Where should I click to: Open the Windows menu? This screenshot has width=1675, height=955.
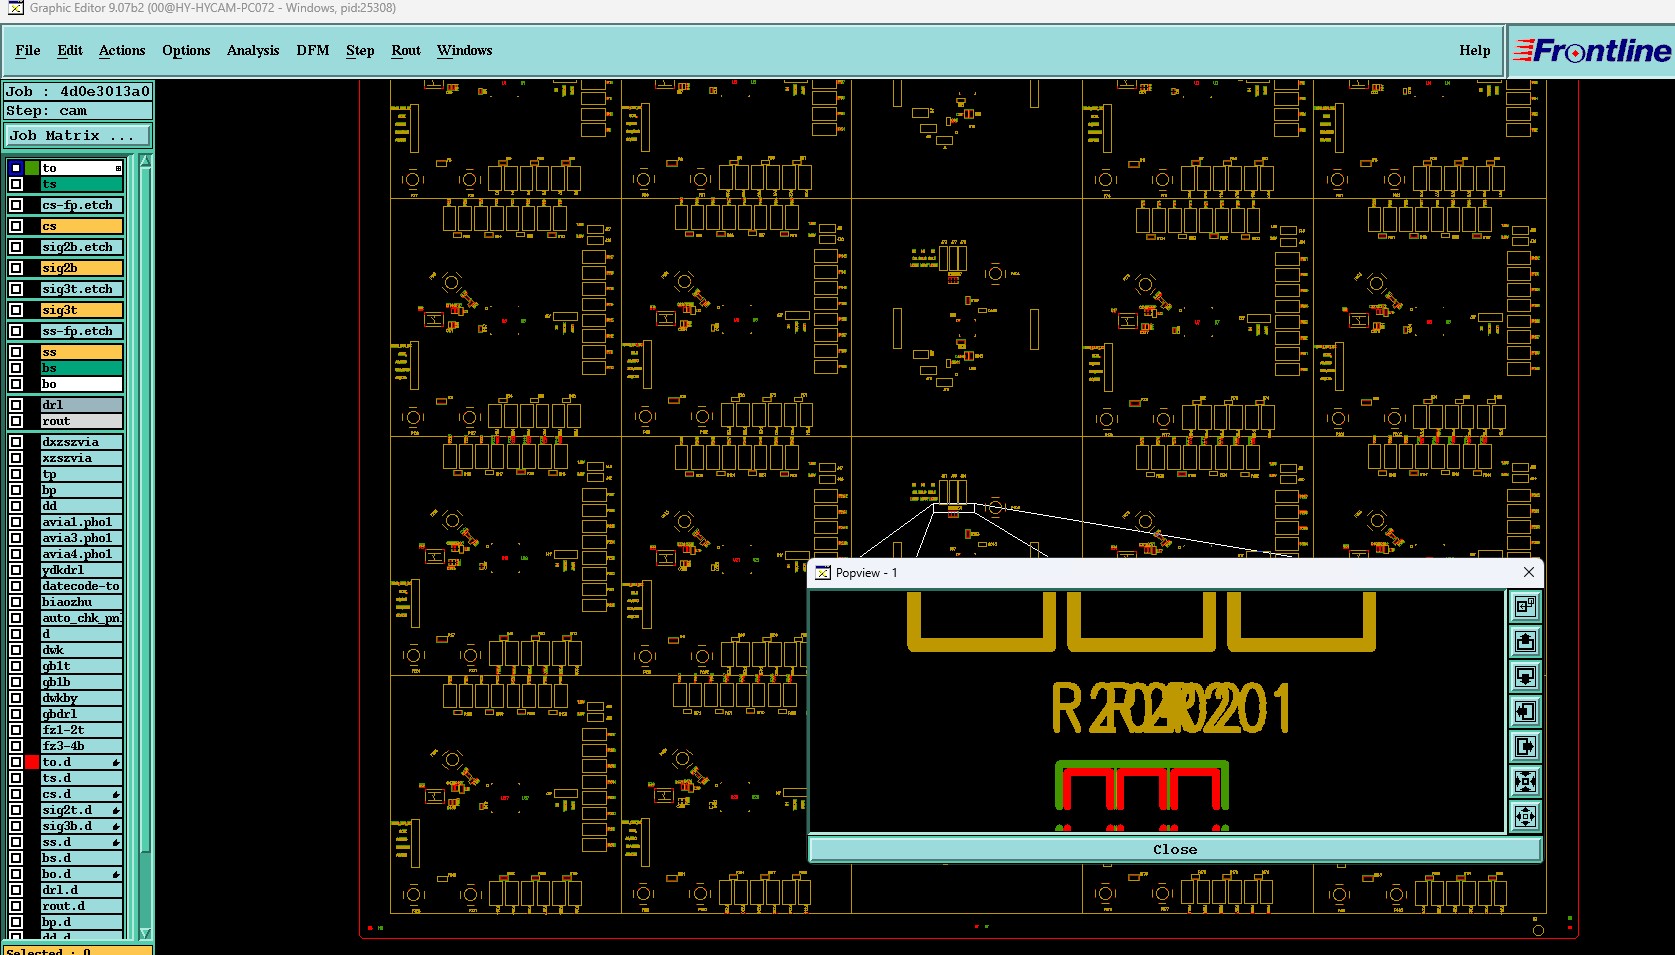[465, 50]
